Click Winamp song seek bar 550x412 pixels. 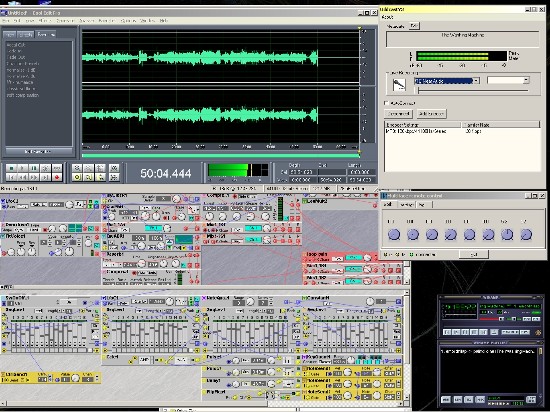coord(492,326)
